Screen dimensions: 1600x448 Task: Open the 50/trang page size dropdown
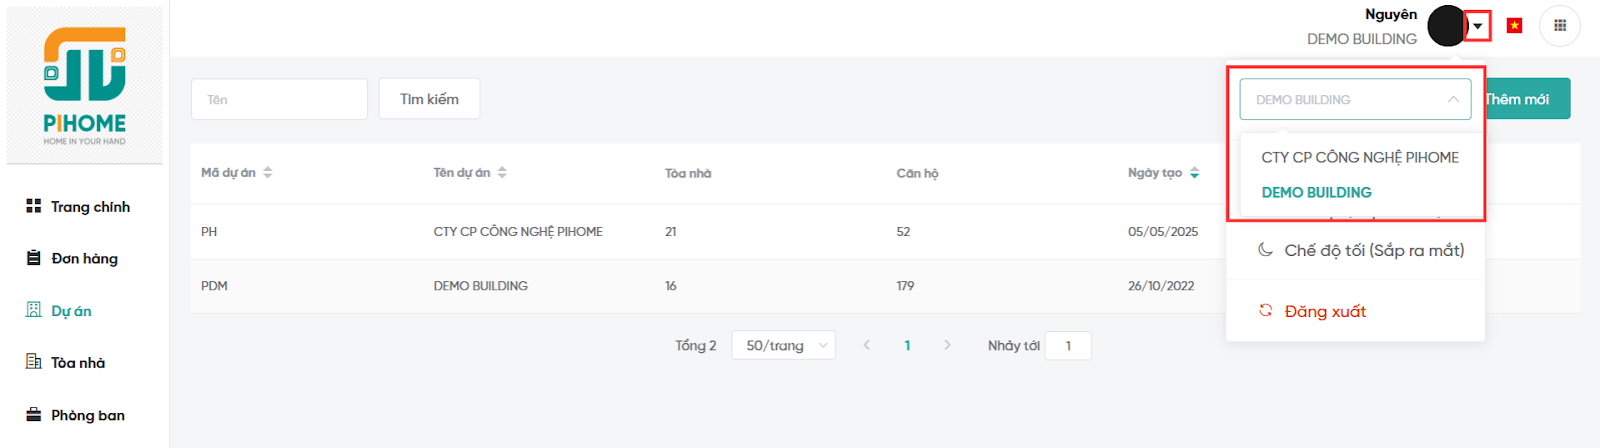click(783, 345)
